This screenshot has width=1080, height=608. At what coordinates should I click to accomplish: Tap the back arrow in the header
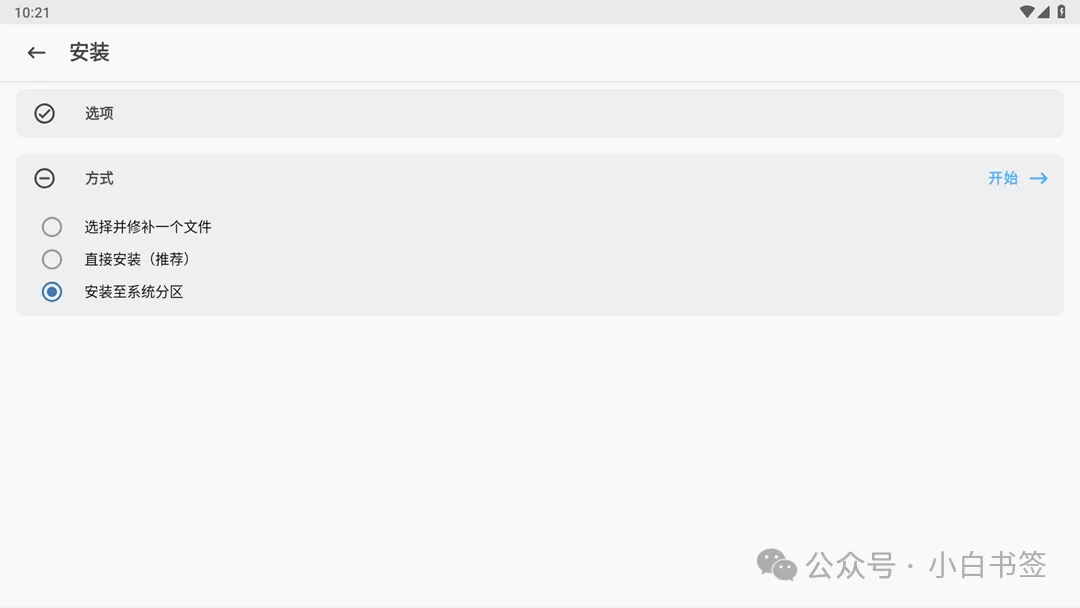tap(37, 53)
